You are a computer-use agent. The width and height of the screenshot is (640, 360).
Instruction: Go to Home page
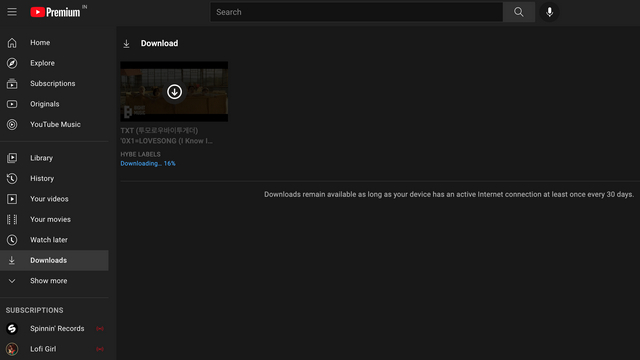pos(54,42)
